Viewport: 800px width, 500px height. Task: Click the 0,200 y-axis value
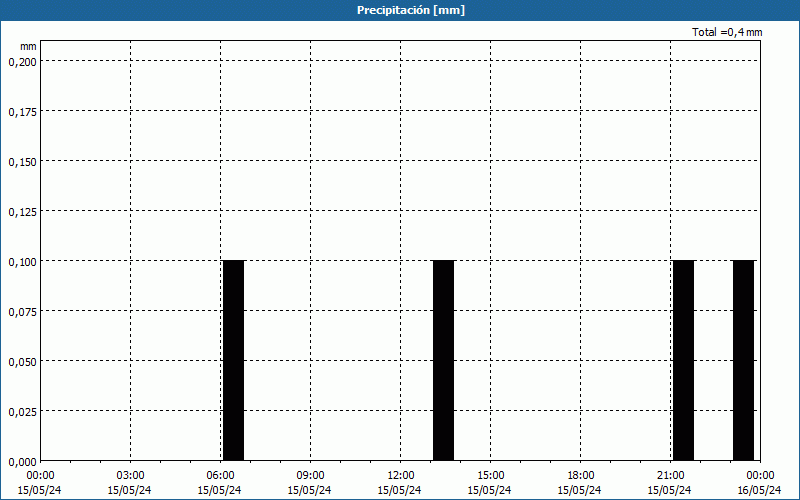[22, 62]
